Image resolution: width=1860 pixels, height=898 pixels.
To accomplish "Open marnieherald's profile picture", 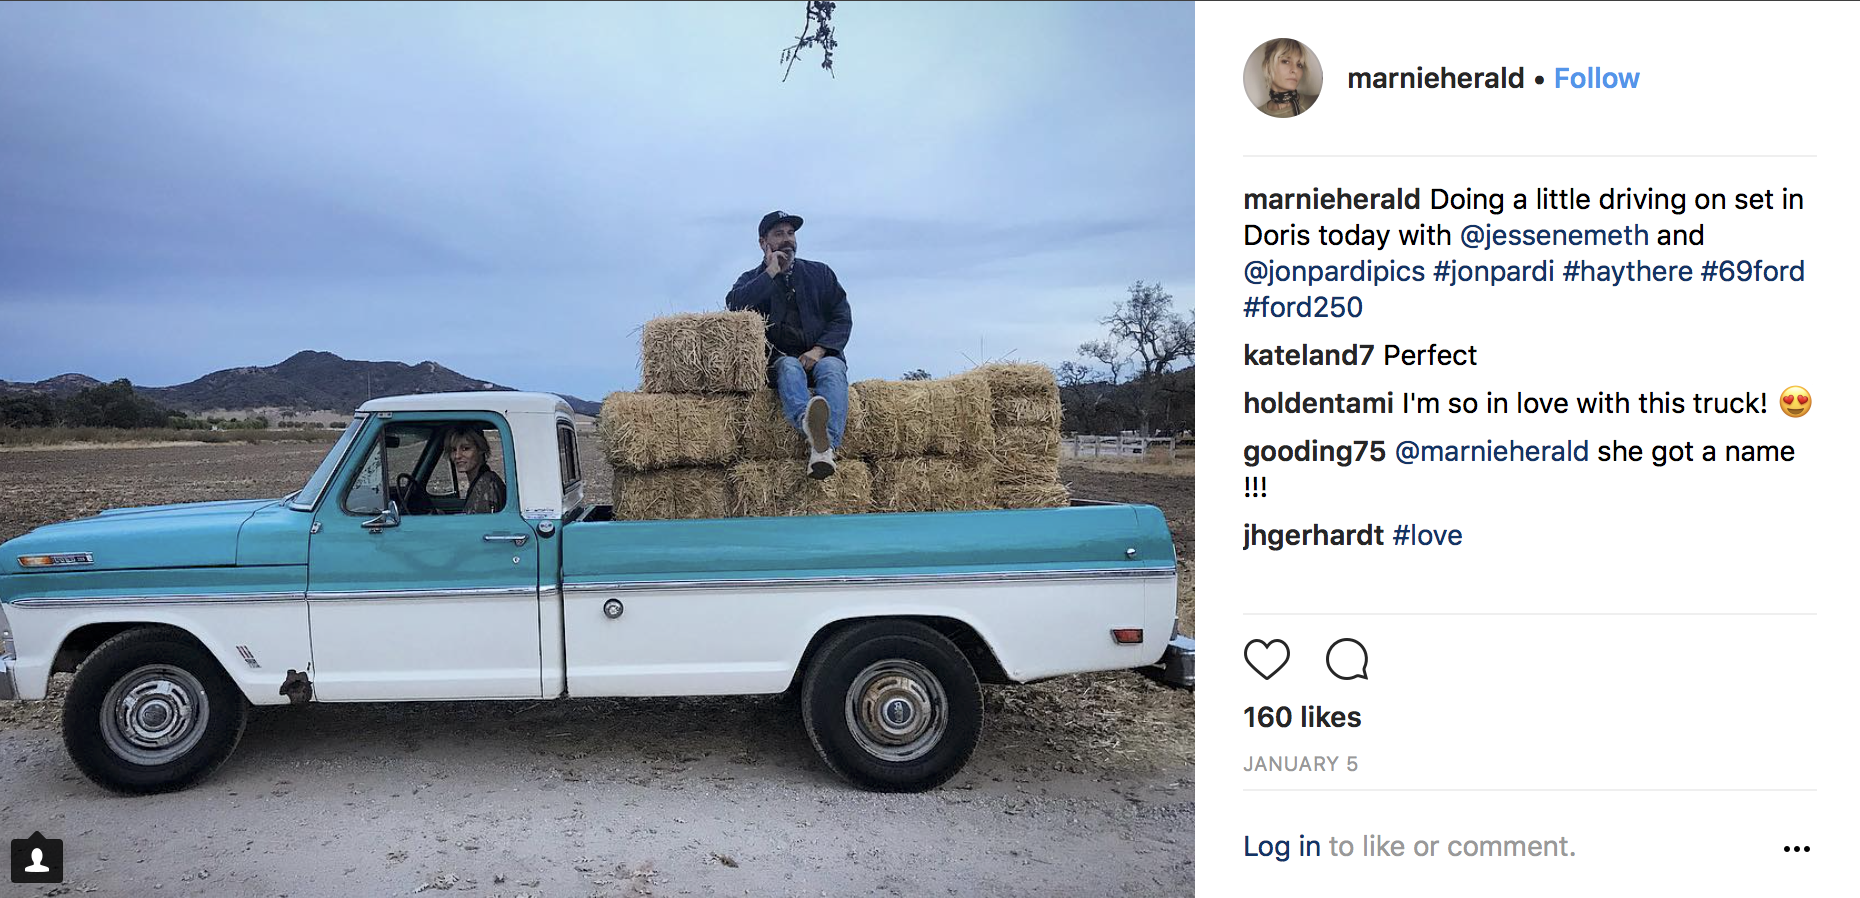I will (1282, 78).
